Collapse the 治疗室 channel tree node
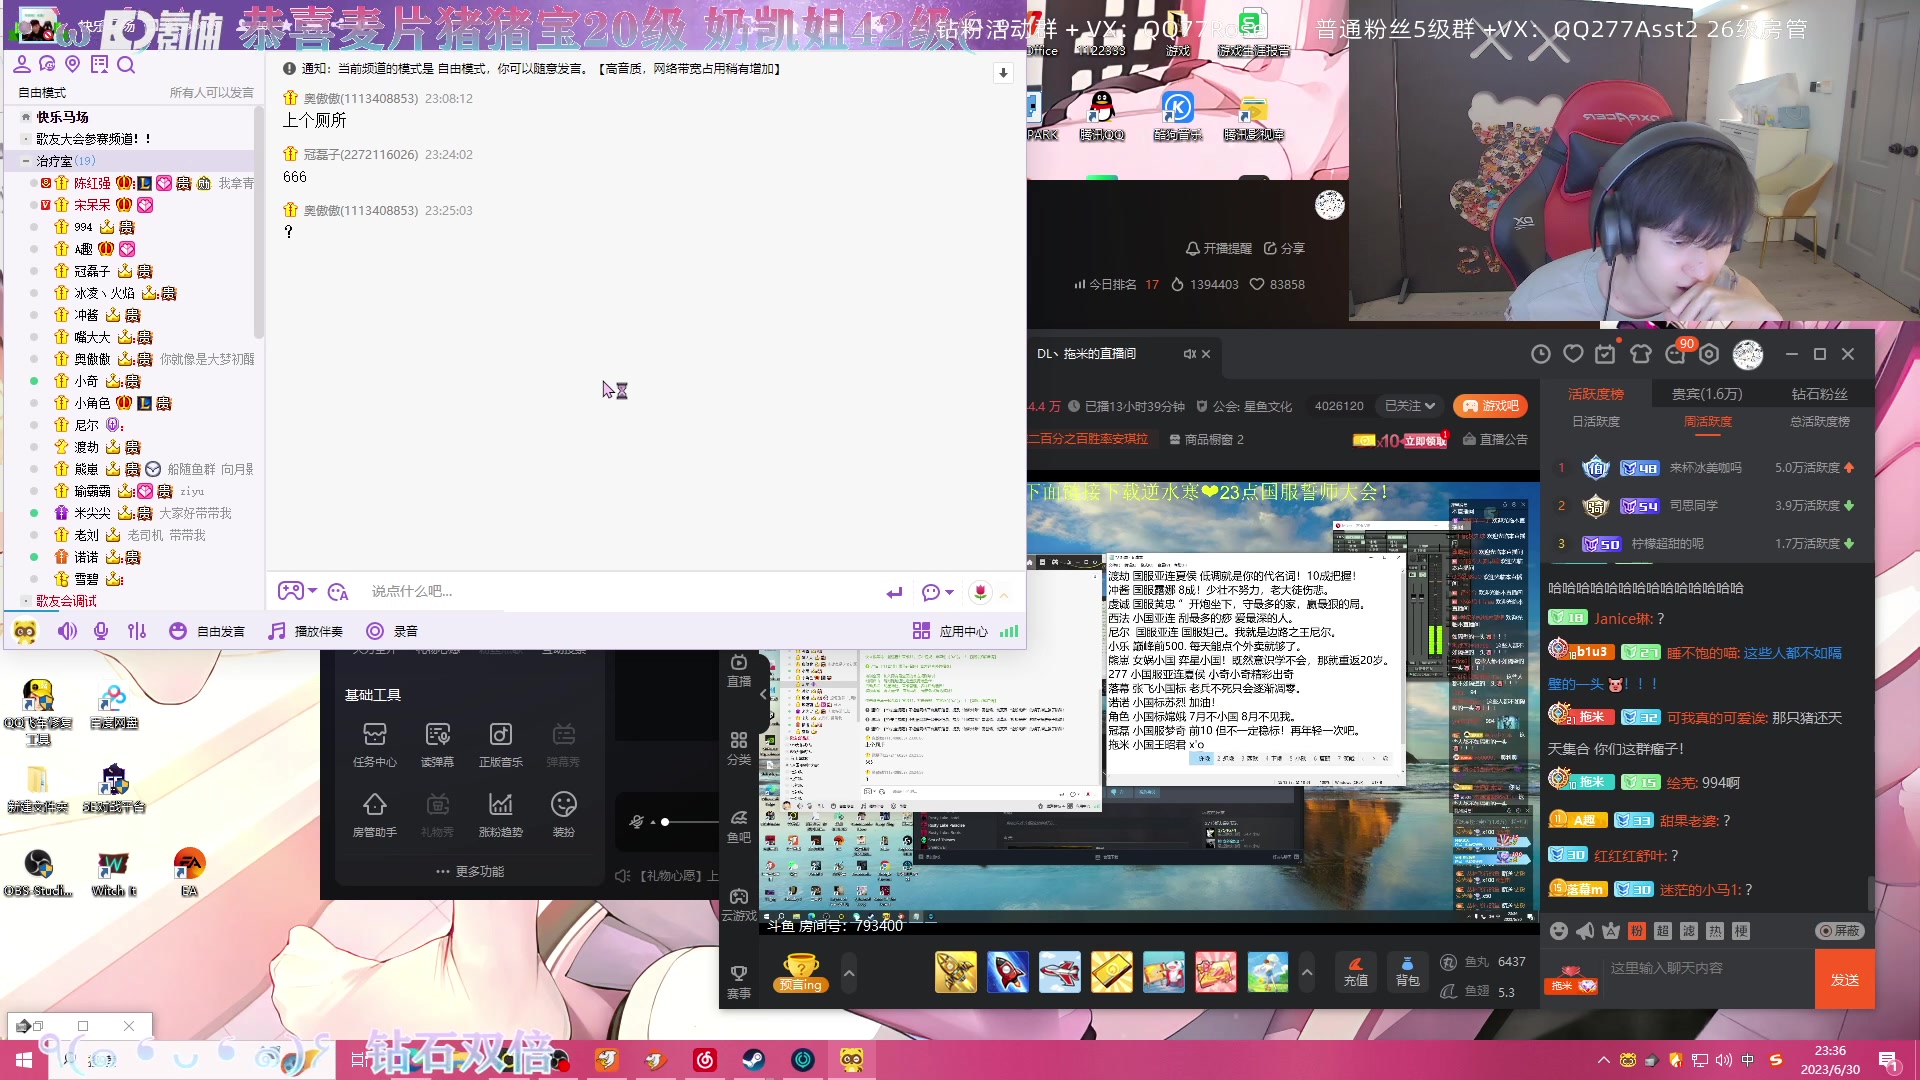The width and height of the screenshot is (1920, 1080). 26,161
